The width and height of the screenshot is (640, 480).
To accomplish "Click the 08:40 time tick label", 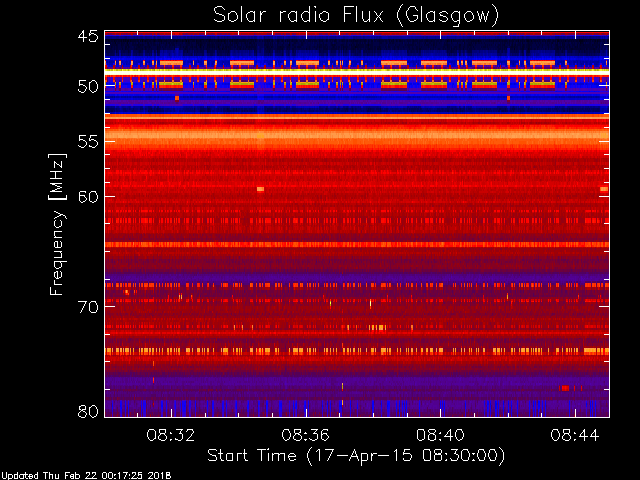I will [x=440, y=435].
